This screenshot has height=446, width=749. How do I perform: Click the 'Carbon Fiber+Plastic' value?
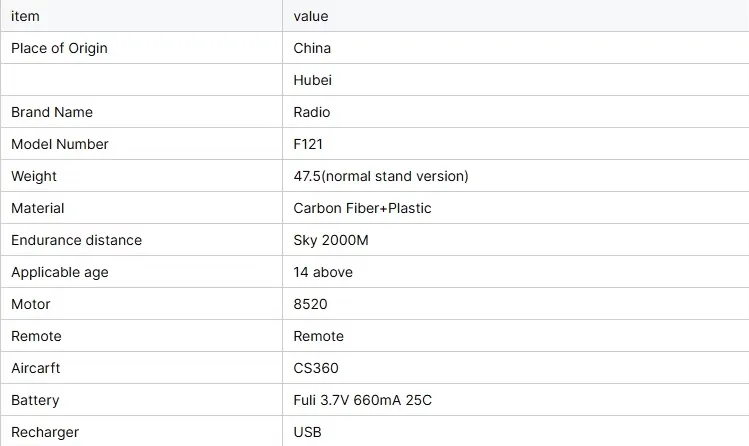[x=362, y=208]
